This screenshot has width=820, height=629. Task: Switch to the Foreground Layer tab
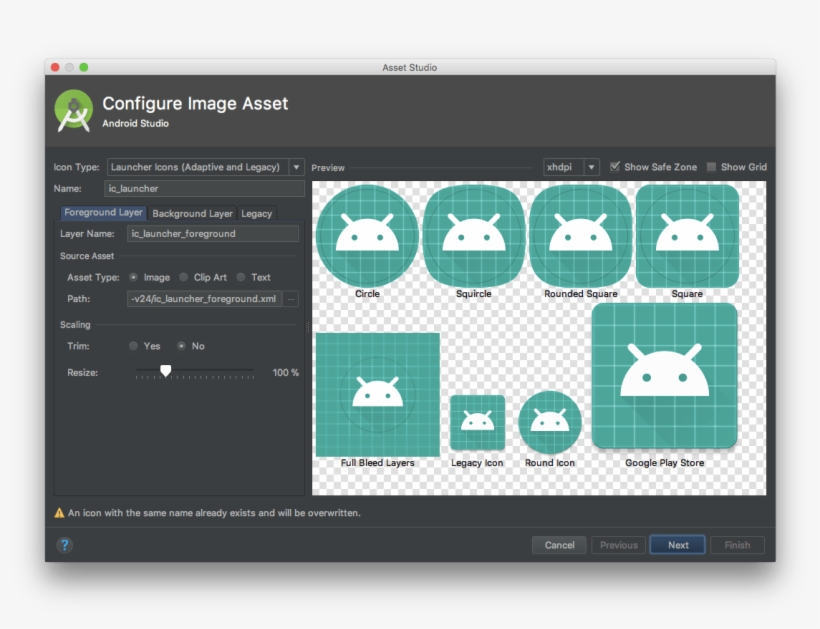[103, 213]
